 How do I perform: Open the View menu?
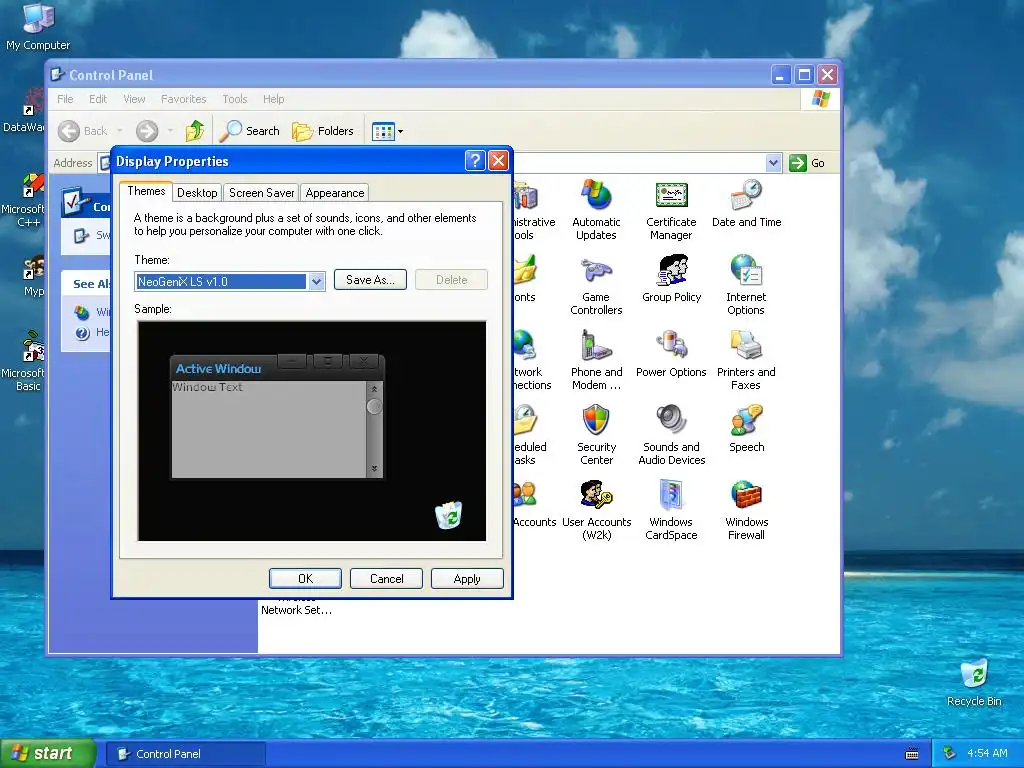[x=135, y=99]
